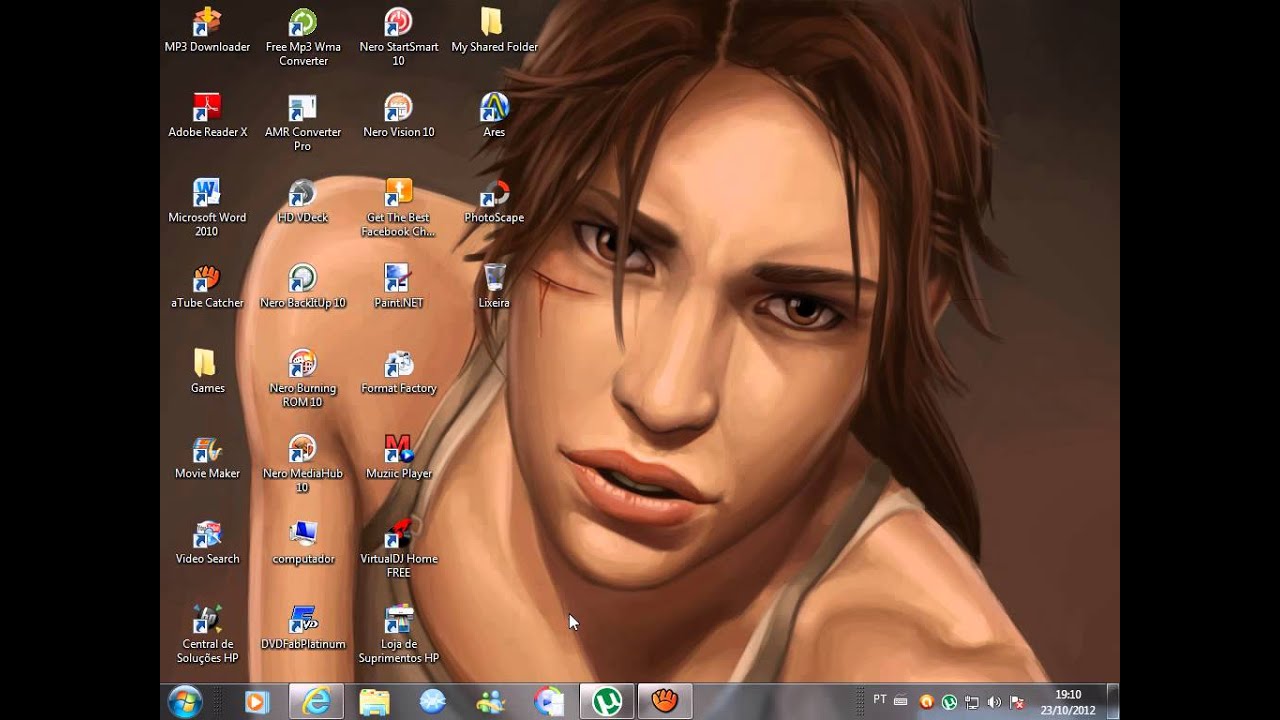Open the MP3 Downloader desktop shortcut
The image size is (1280, 720).
(x=207, y=30)
